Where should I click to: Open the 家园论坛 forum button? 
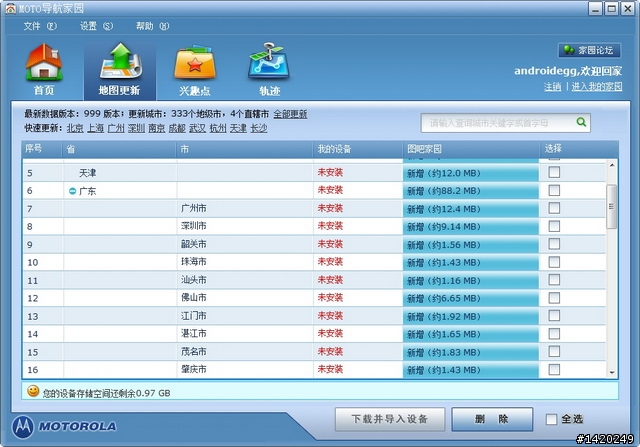(x=589, y=50)
